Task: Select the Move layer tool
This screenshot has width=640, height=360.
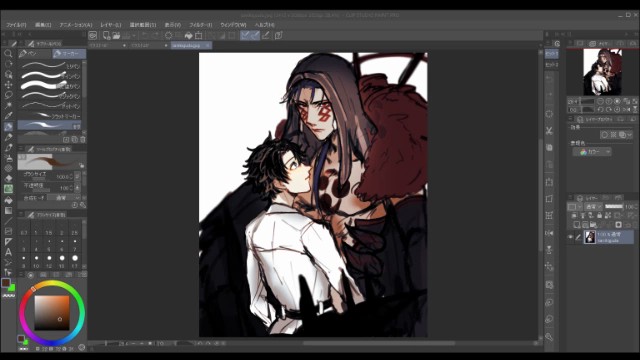Action: pyautogui.click(x=8, y=84)
